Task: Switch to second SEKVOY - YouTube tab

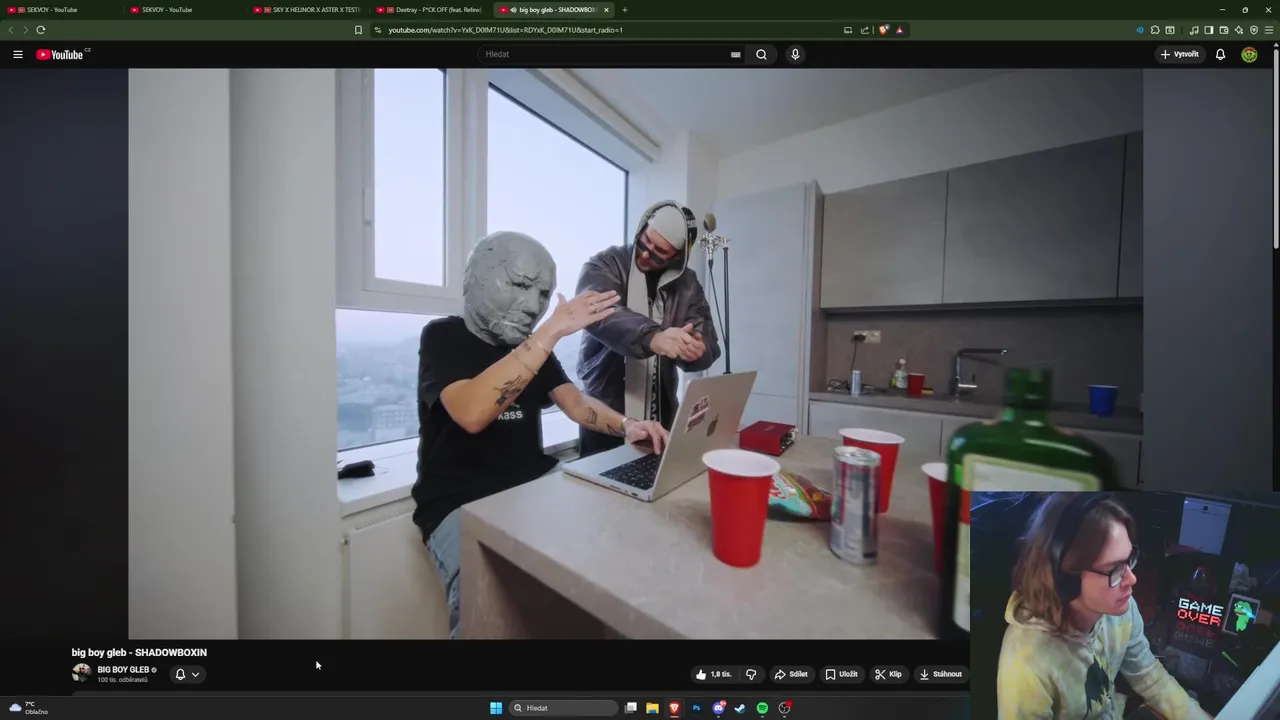Action: tap(186, 10)
